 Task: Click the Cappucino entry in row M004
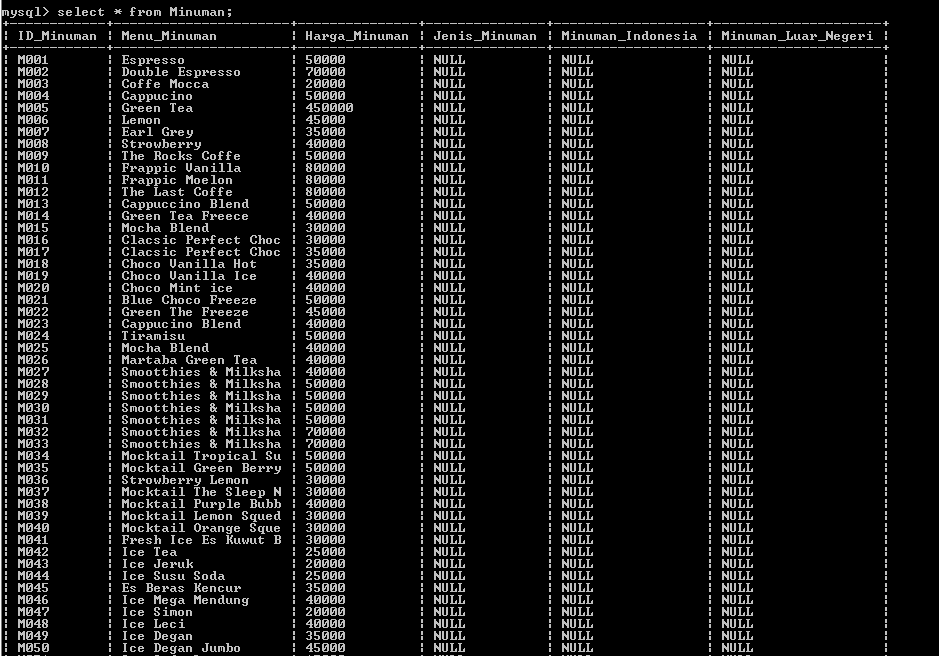tap(157, 96)
